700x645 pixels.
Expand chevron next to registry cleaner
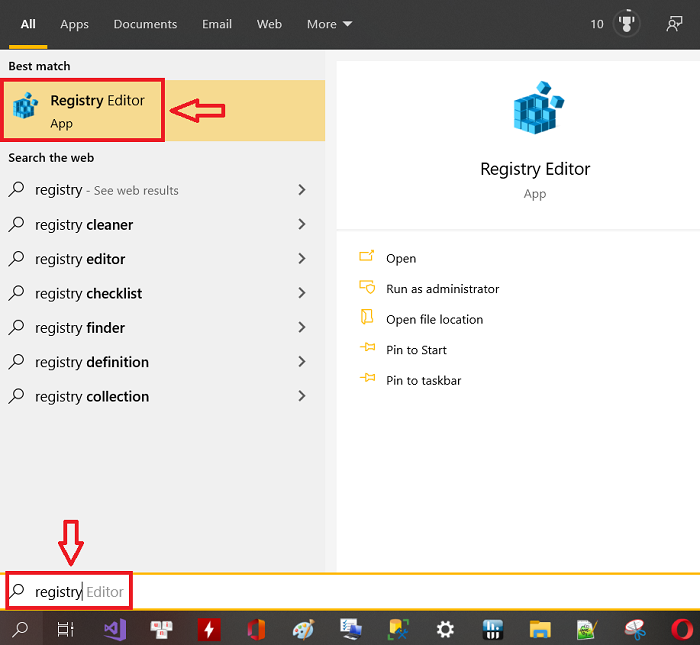point(302,224)
